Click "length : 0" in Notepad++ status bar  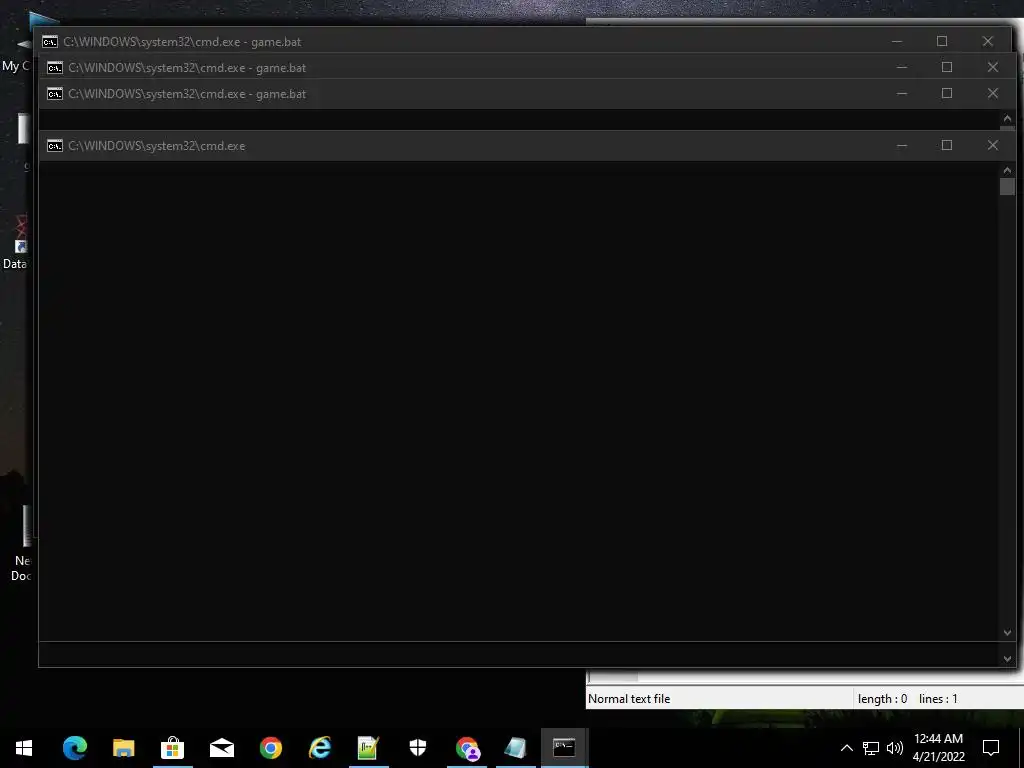tap(882, 699)
